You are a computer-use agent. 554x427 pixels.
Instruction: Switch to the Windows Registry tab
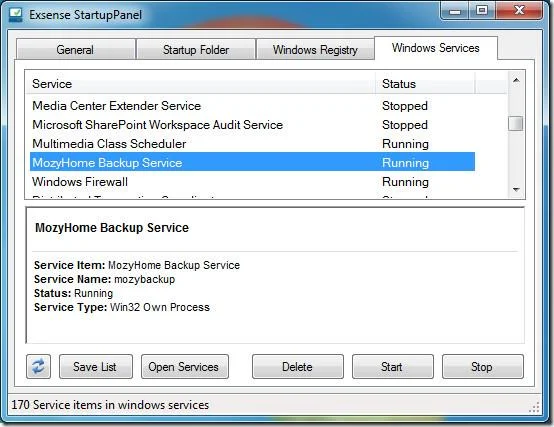point(316,49)
